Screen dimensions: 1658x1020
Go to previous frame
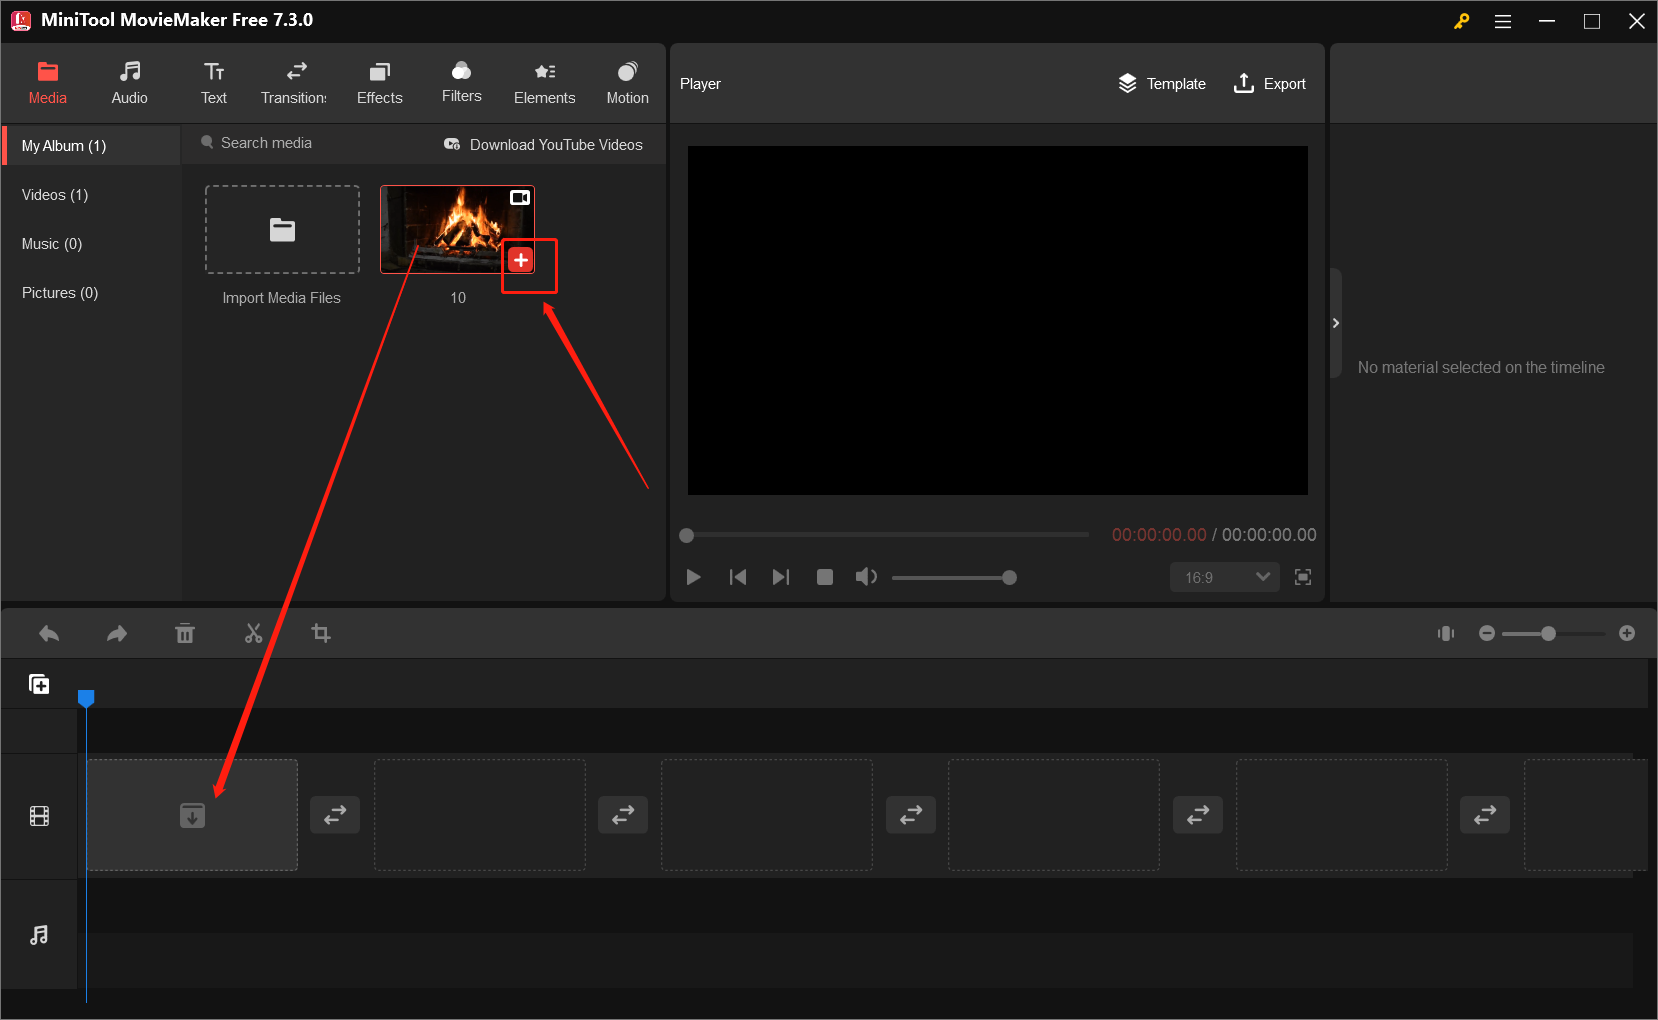click(738, 577)
